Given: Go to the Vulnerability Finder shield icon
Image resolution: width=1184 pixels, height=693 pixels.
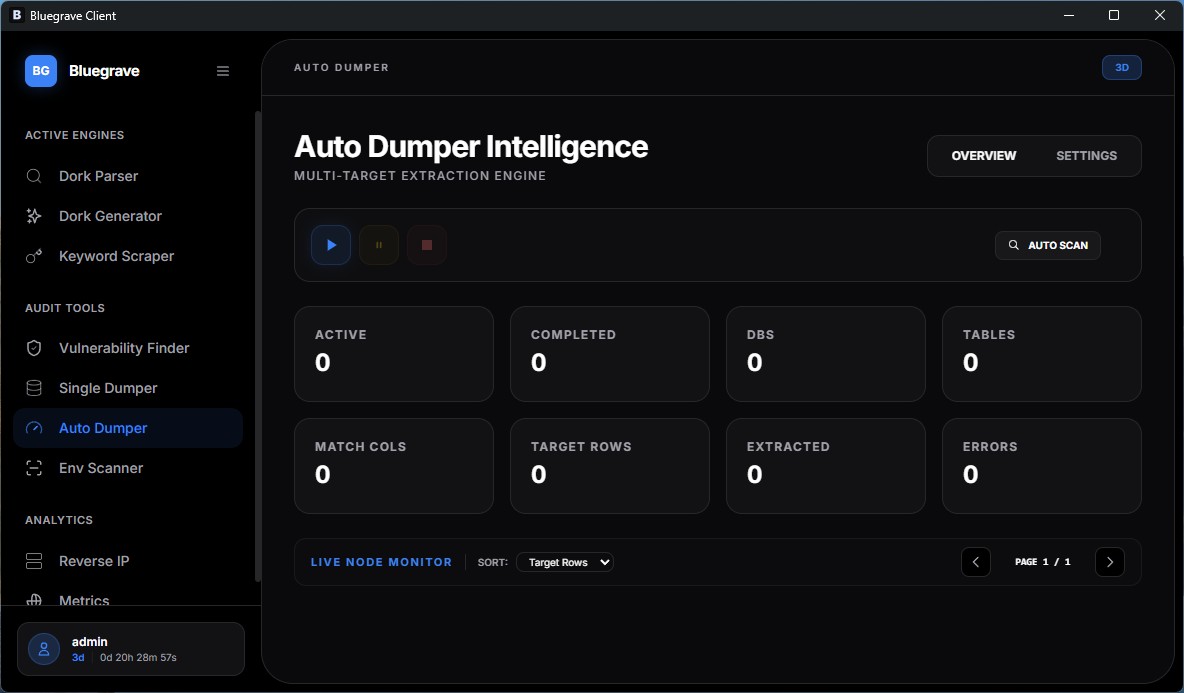Looking at the screenshot, I should pyautogui.click(x=34, y=348).
